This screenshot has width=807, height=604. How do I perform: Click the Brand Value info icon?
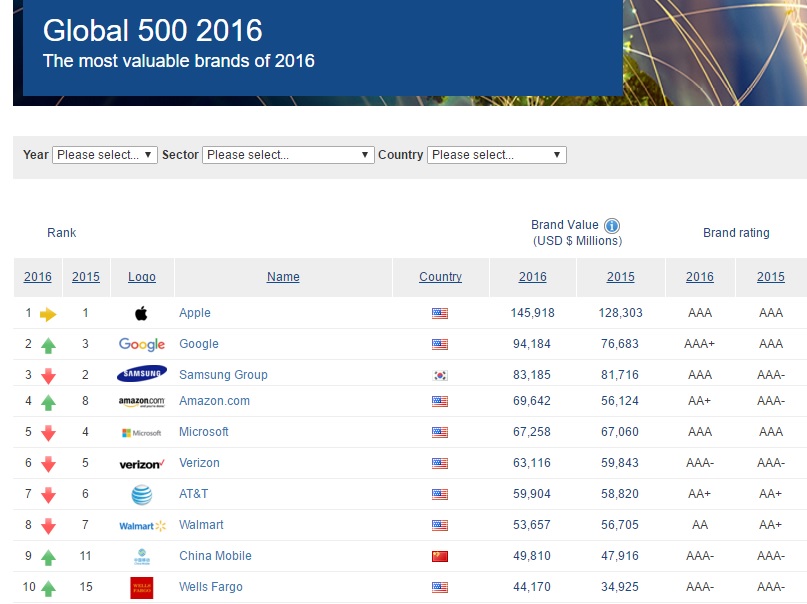pos(611,226)
